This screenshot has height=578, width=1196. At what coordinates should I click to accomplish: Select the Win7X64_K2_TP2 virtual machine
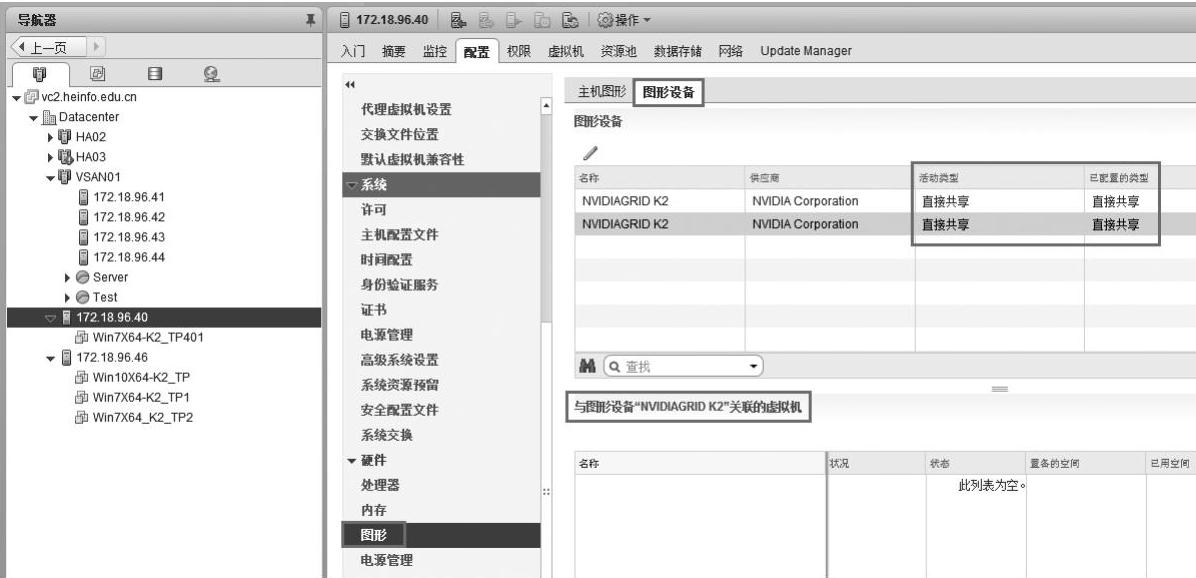pyautogui.click(x=143, y=417)
